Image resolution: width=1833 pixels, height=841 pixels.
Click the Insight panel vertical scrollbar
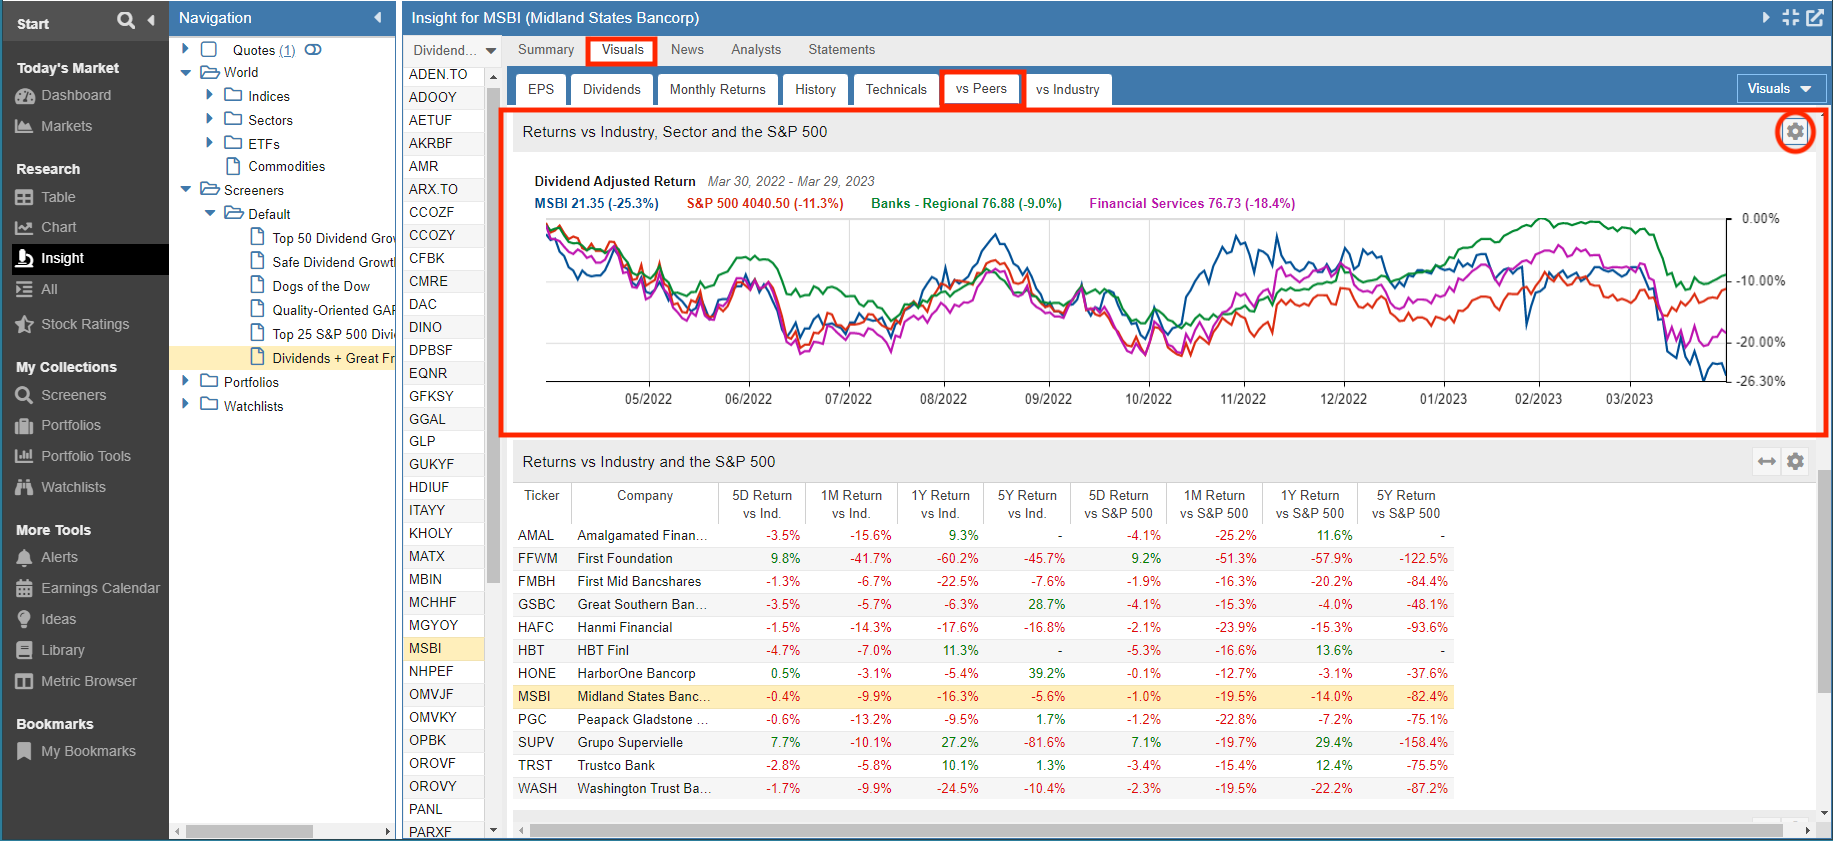click(x=1824, y=580)
